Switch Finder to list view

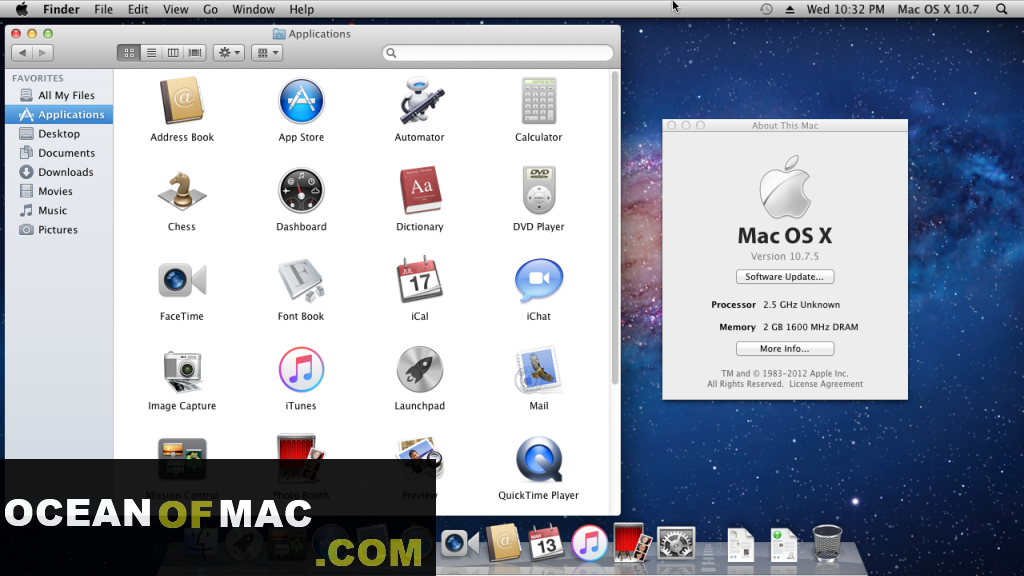click(x=151, y=53)
